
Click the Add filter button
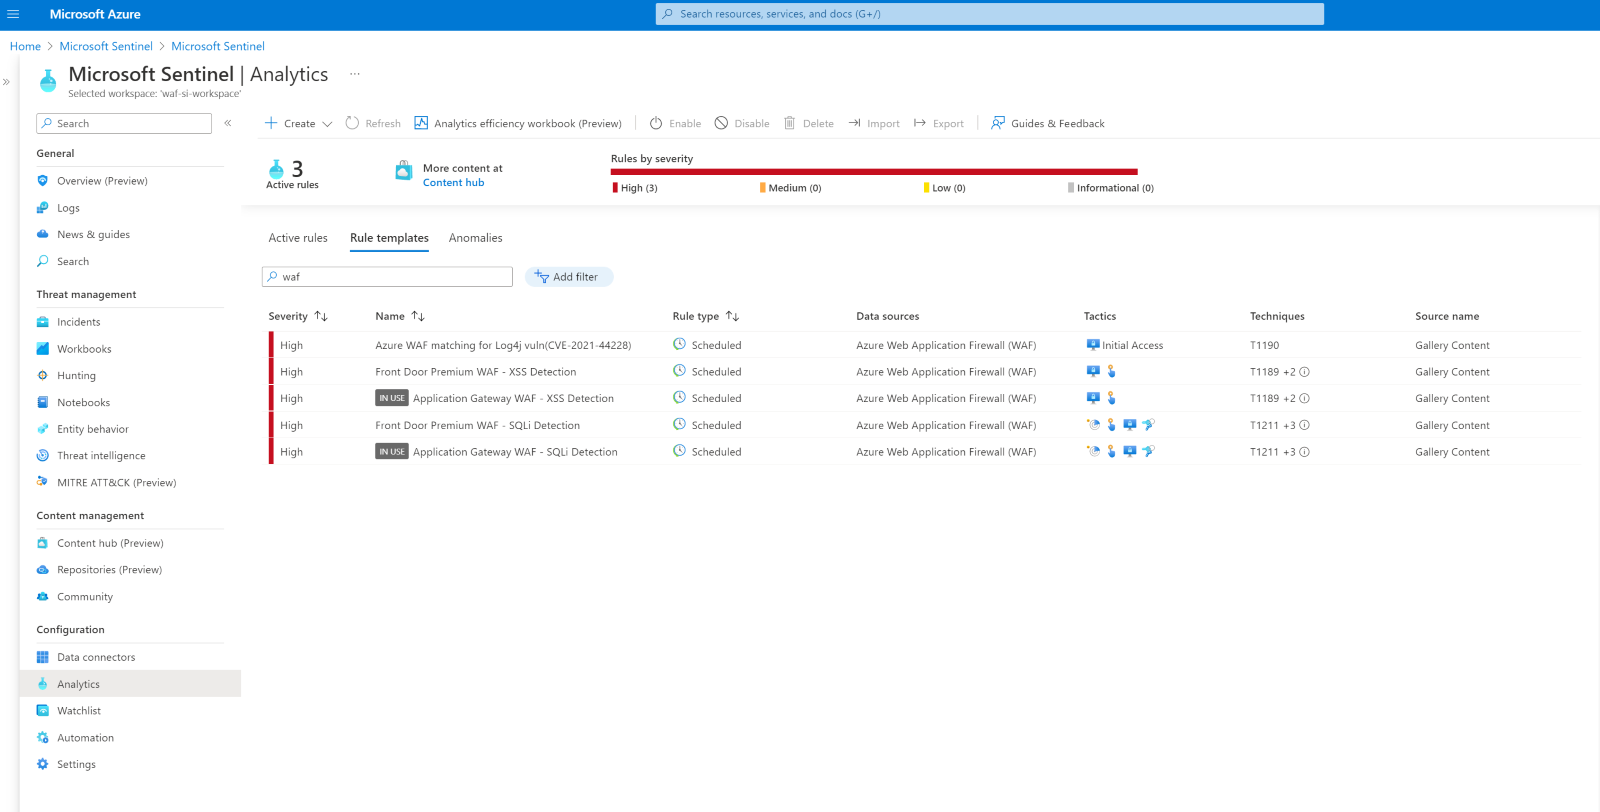[569, 277]
